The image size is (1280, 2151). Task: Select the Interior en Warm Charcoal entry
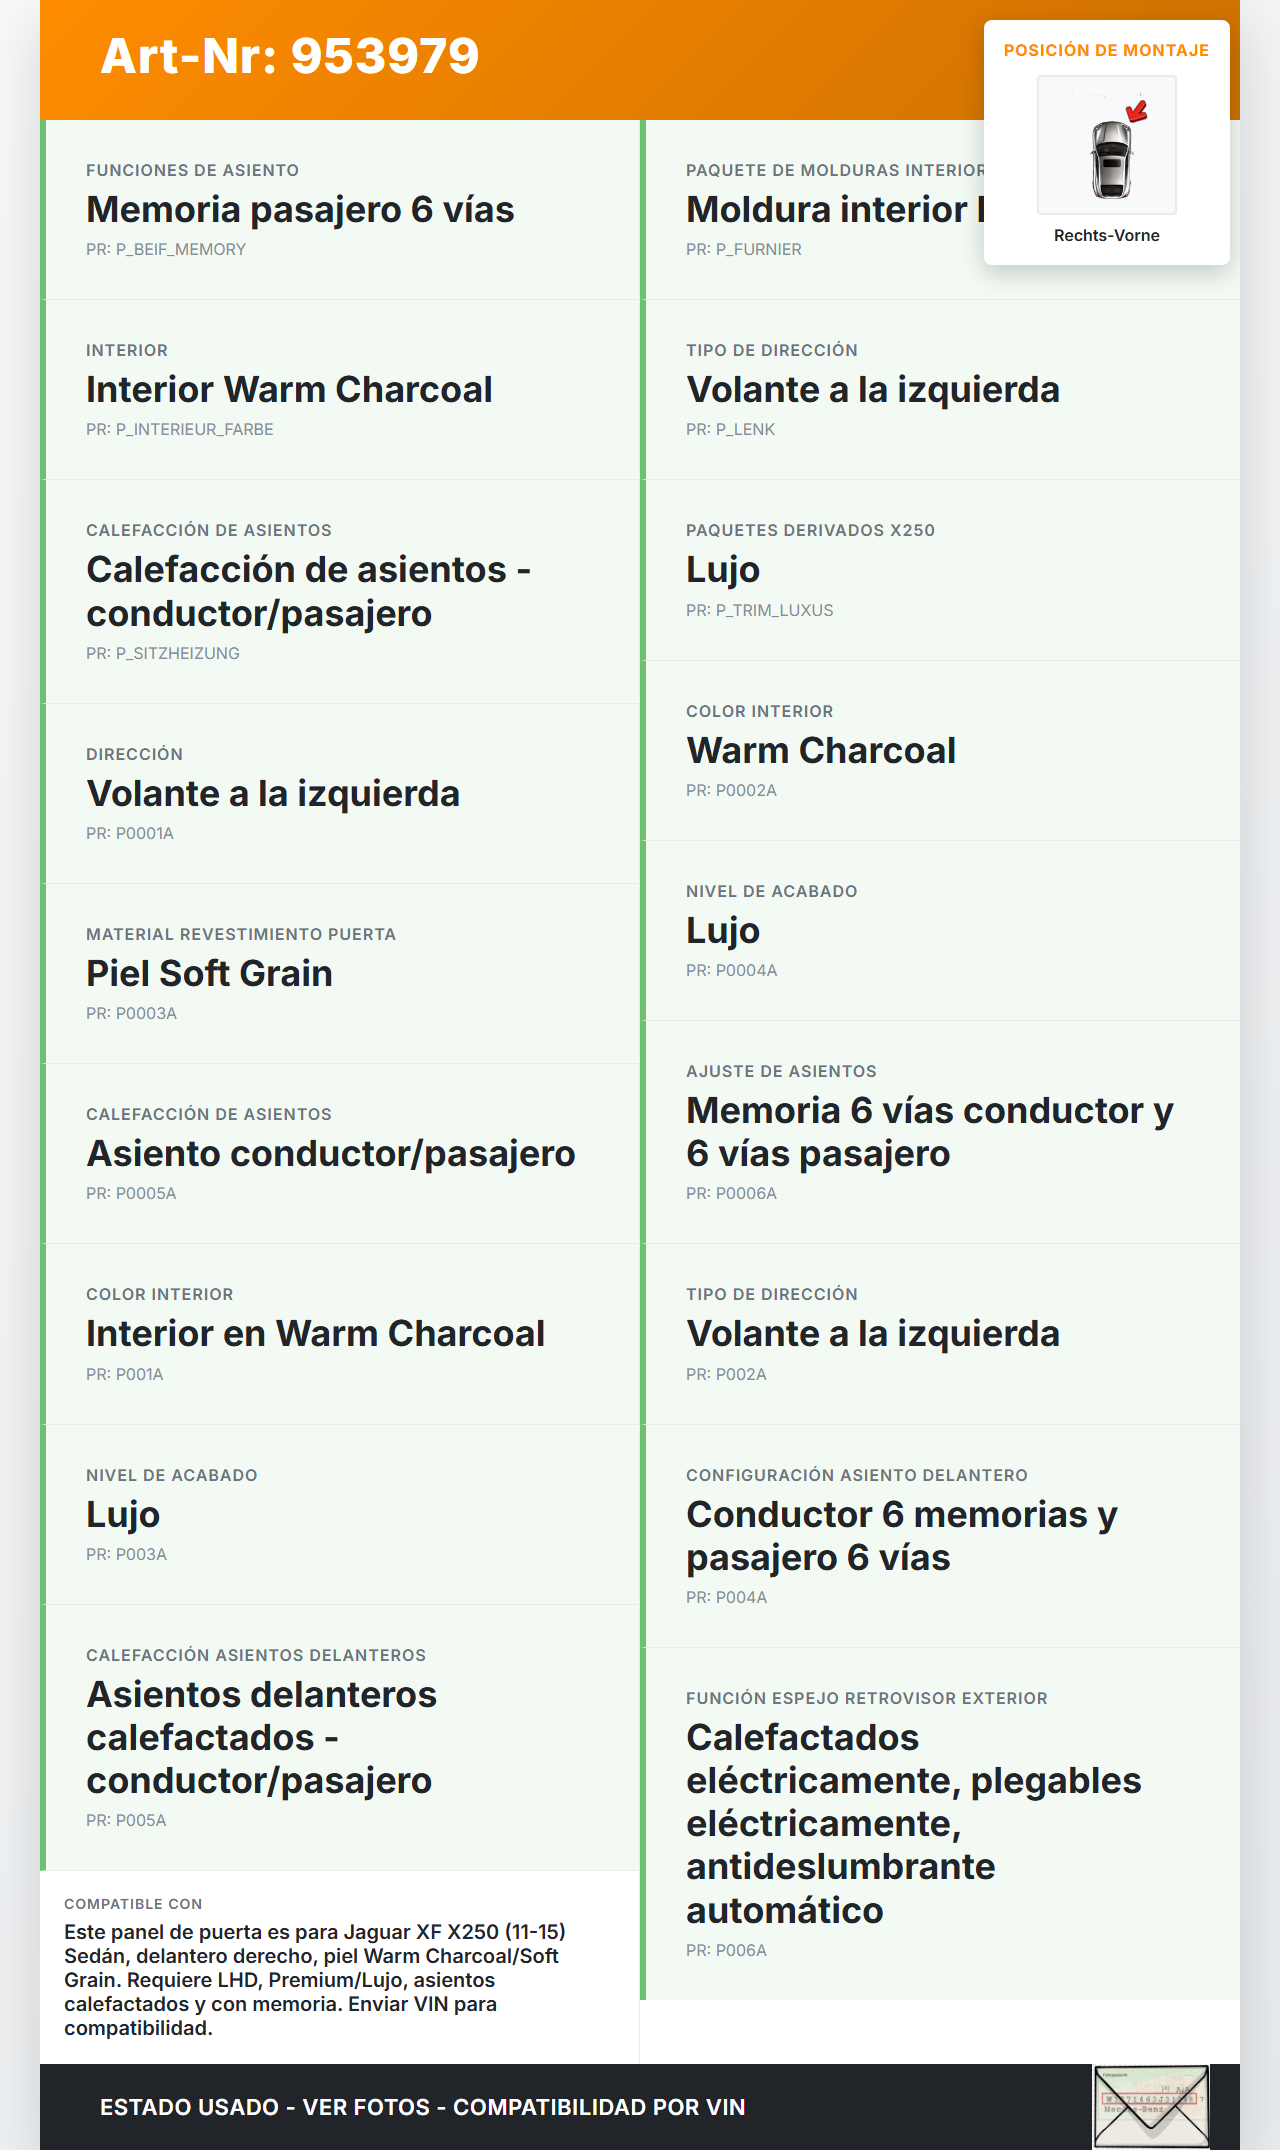coord(315,1334)
